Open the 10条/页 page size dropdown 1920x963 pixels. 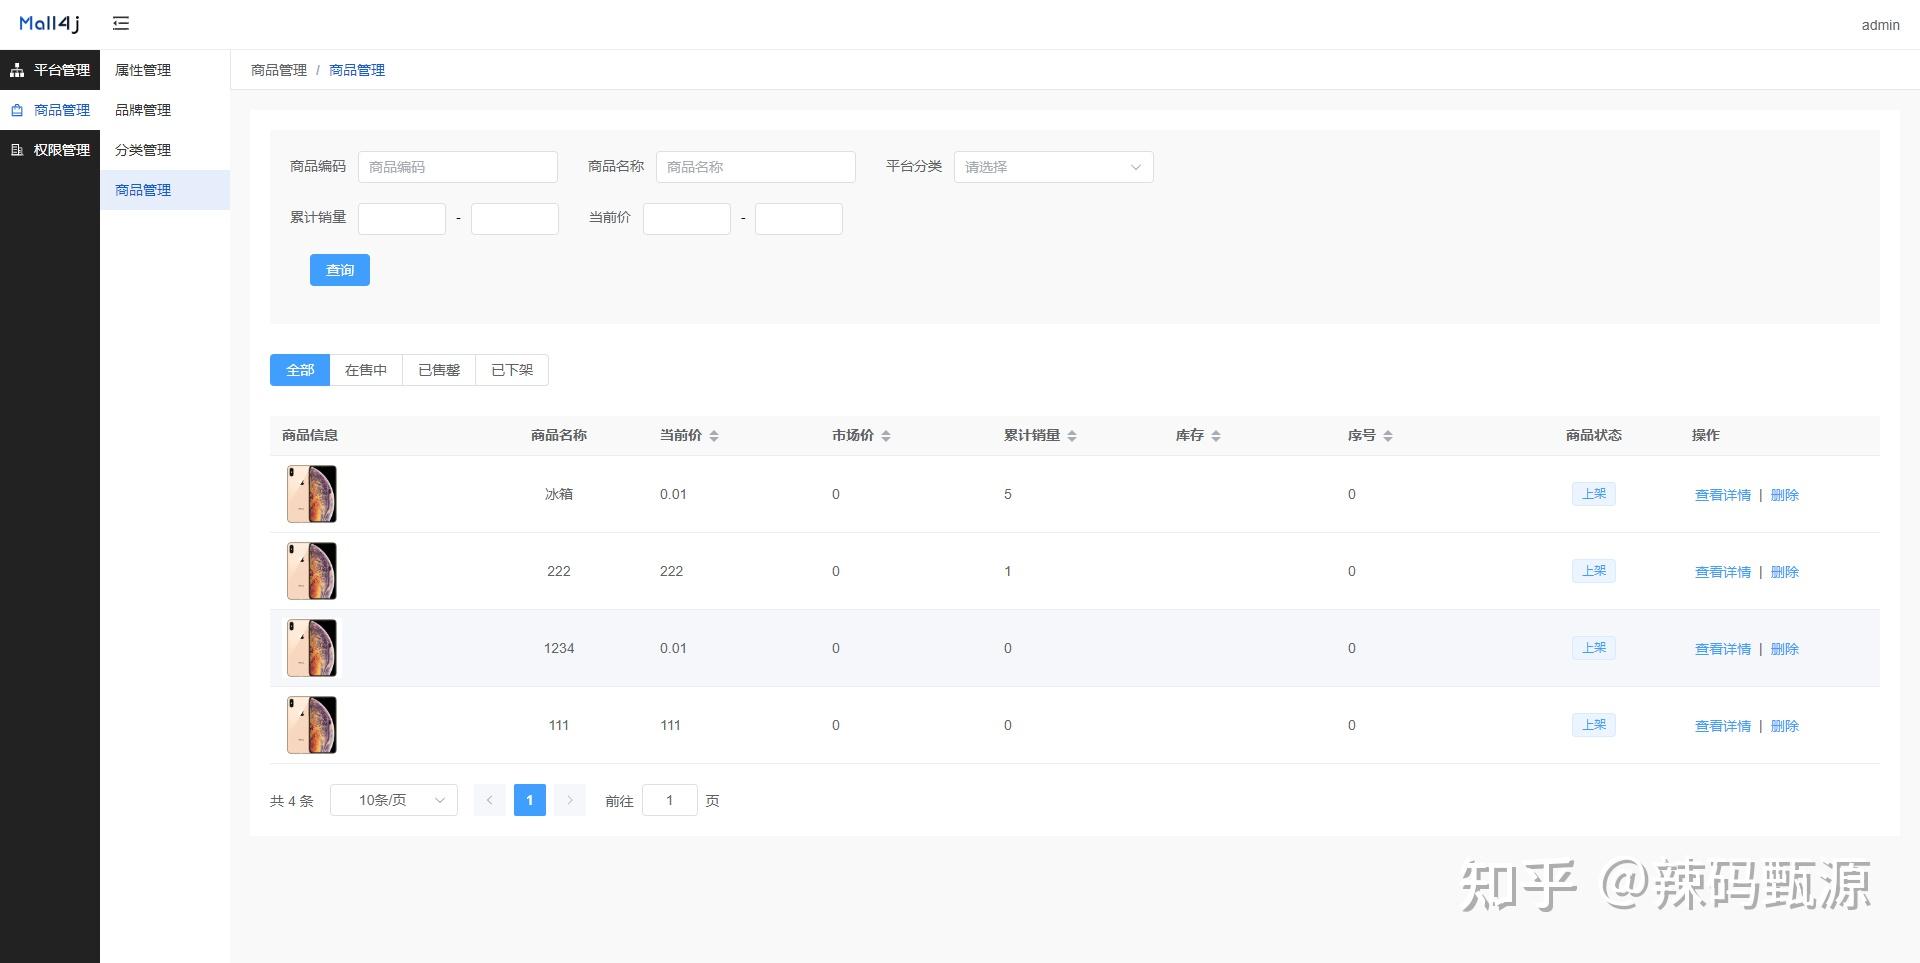[x=393, y=800]
